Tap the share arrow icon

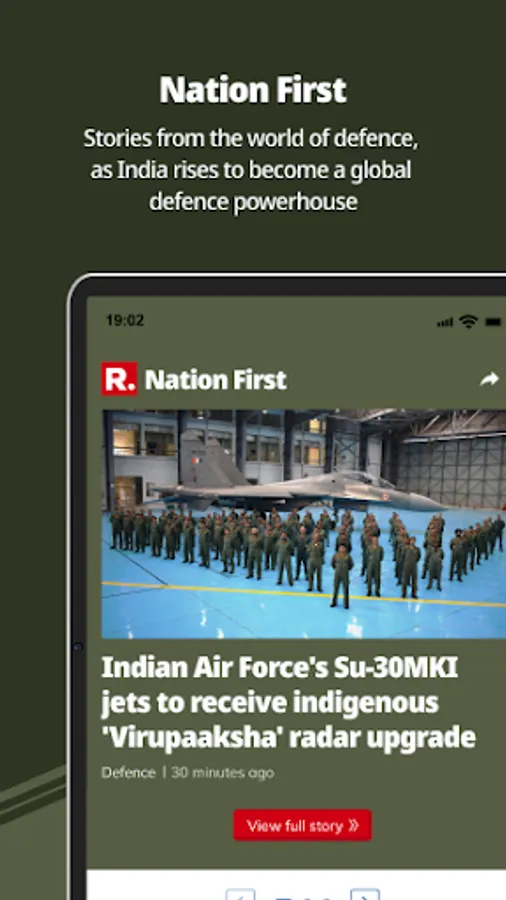(x=489, y=379)
